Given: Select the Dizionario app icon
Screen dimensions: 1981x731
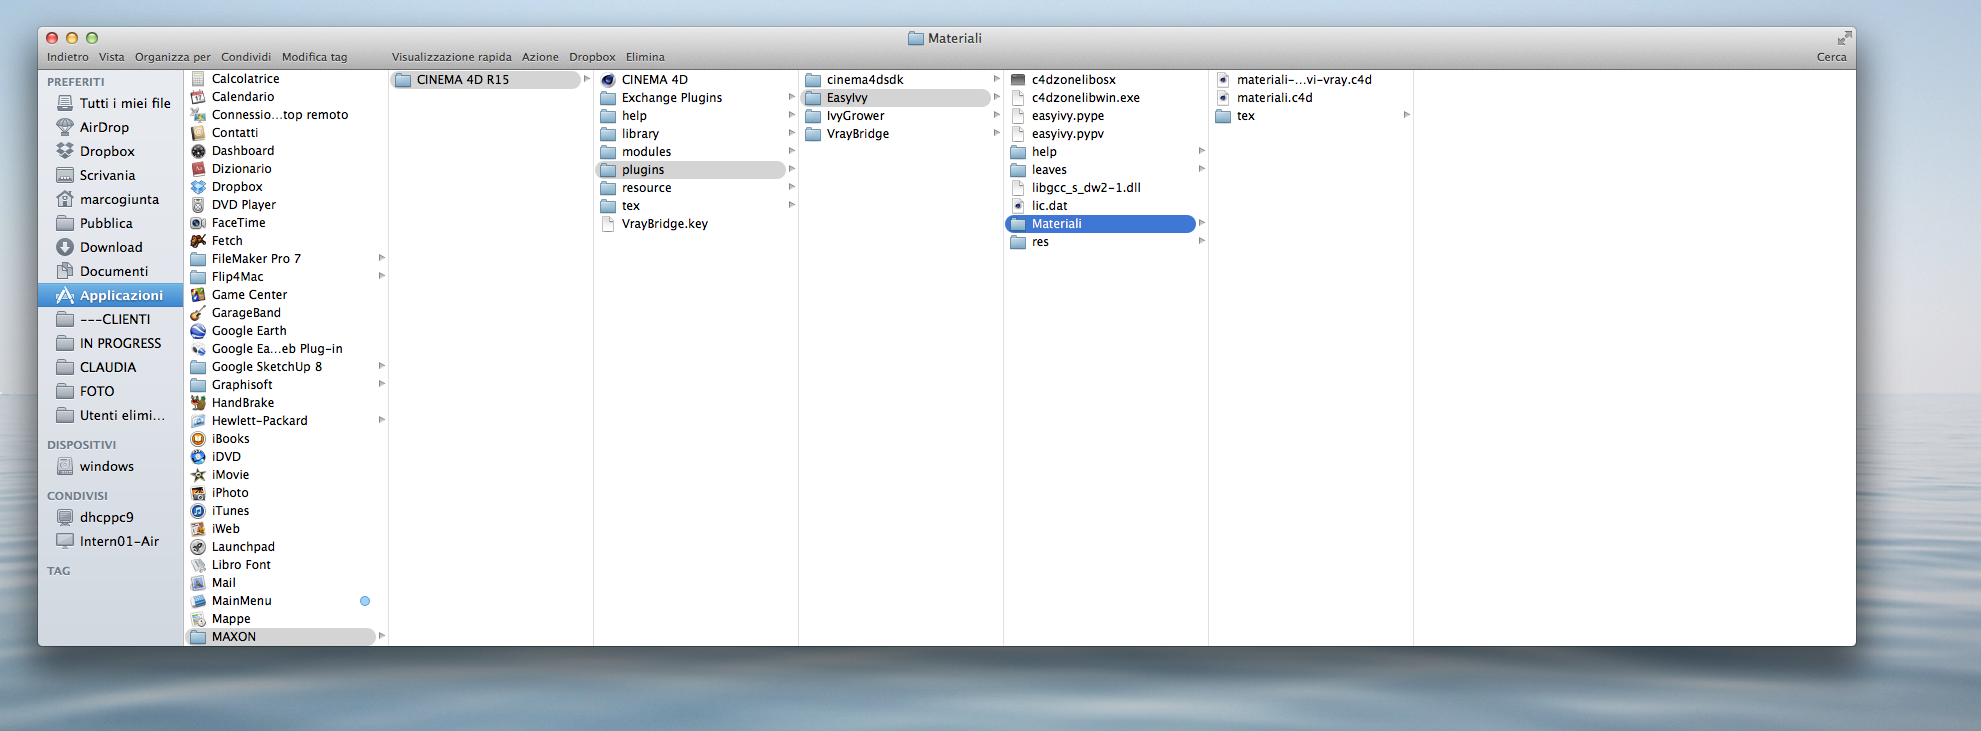Looking at the screenshot, I should [x=198, y=169].
